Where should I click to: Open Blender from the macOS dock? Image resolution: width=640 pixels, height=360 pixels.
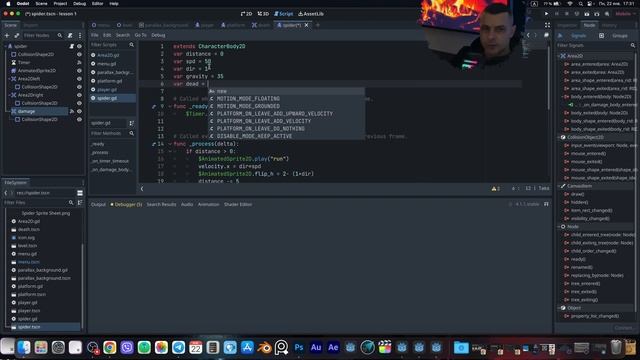tap(264, 348)
